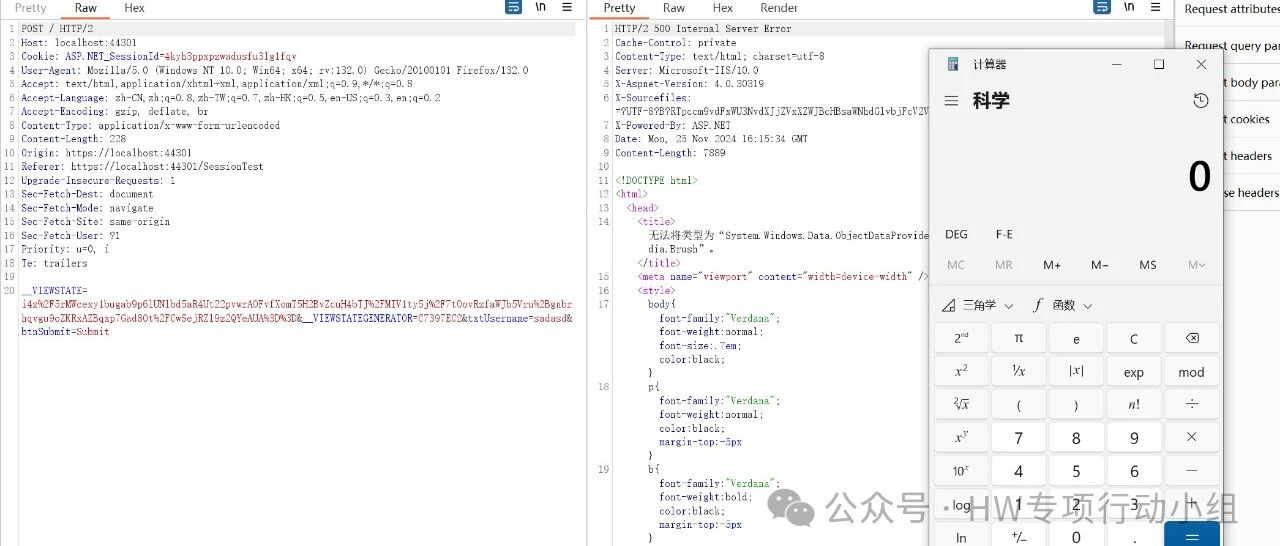Click the number 4 key
Viewport: 1280px width, 546px height.
tap(1019, 471)
